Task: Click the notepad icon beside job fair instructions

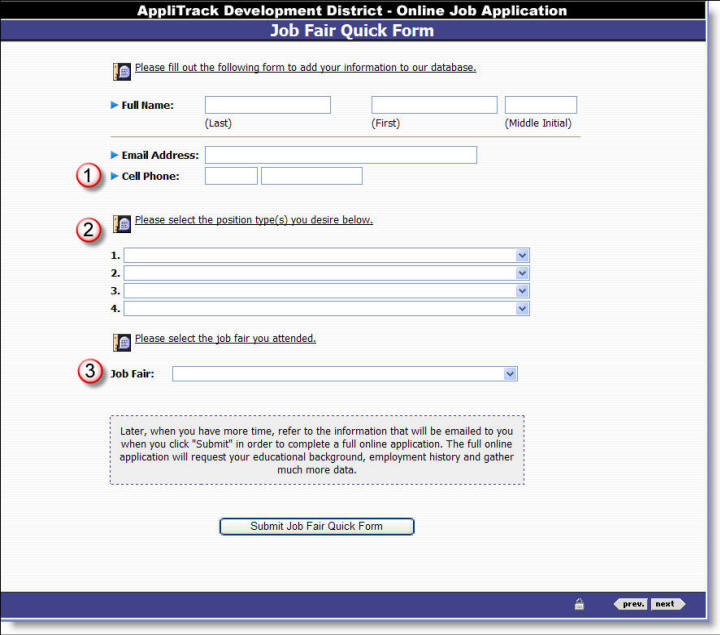Action: pos(122,342)
